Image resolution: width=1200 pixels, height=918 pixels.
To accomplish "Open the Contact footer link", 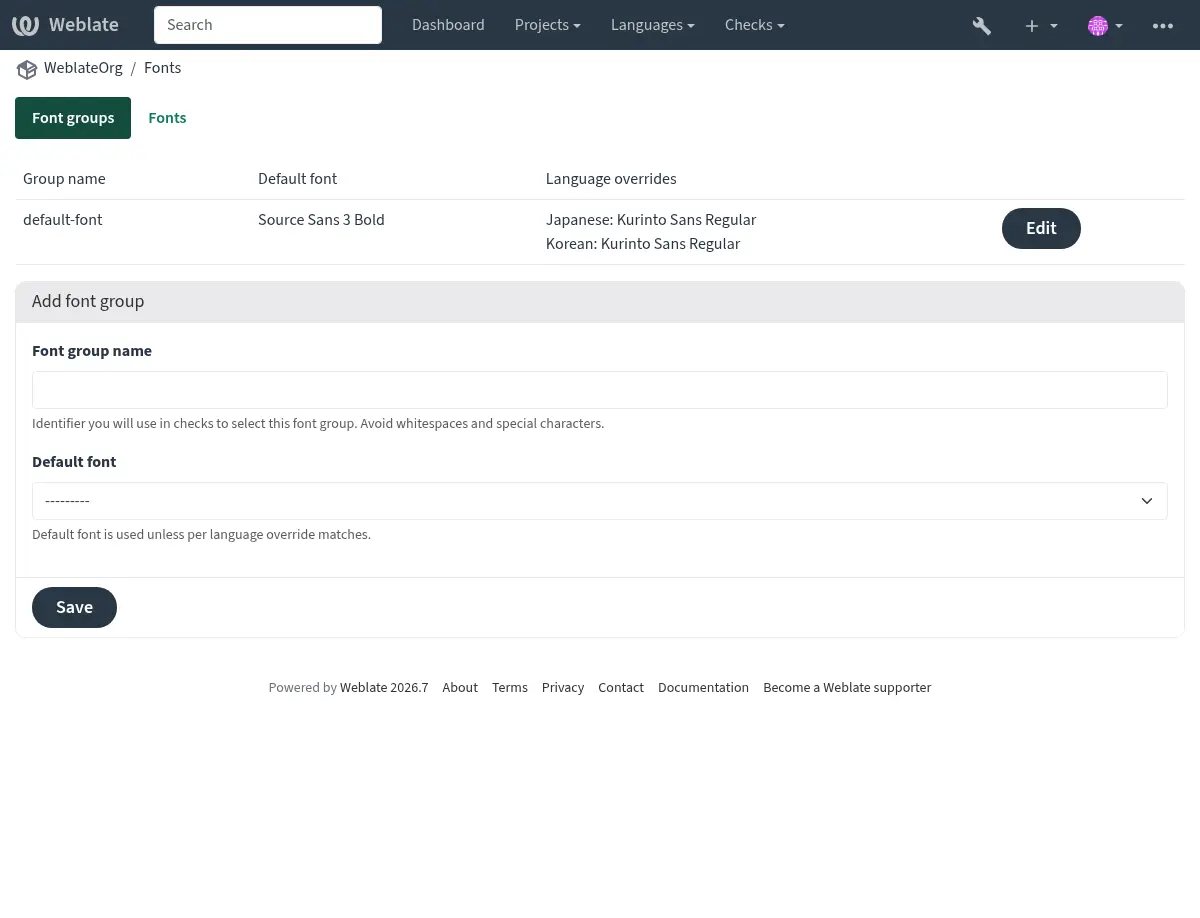I will coord(621,688).
